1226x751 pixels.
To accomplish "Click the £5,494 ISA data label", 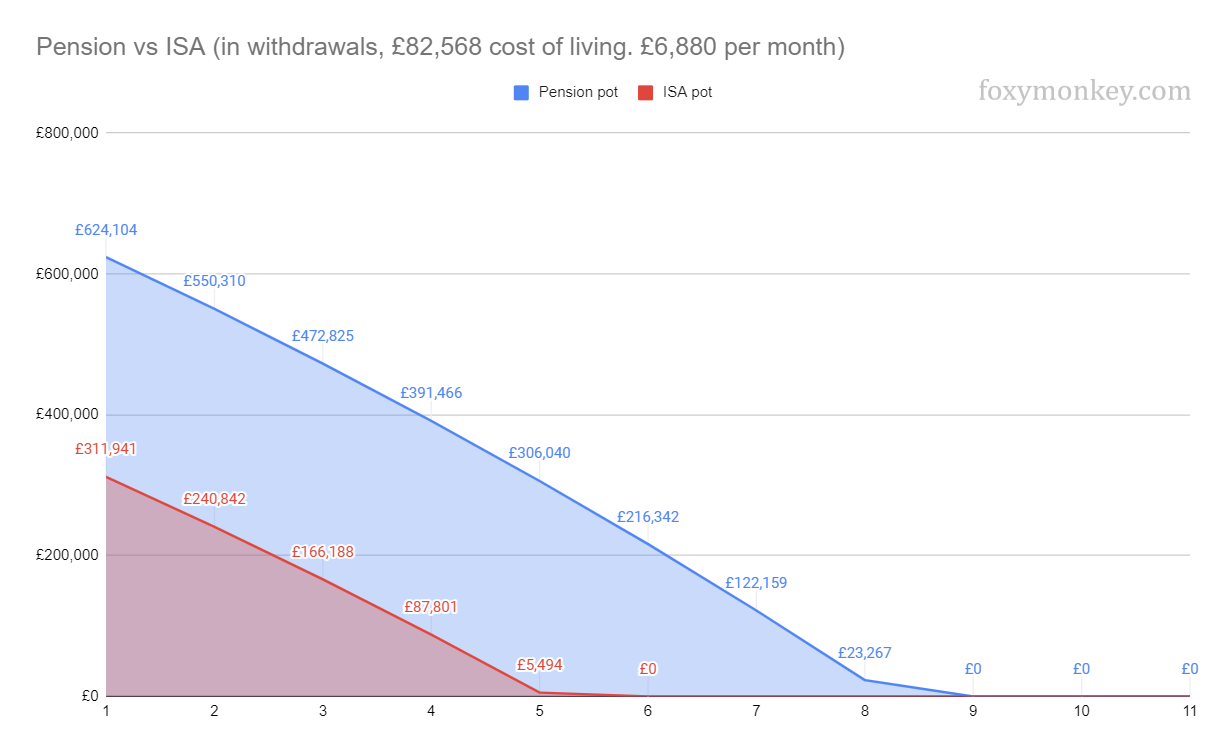I will pyautogui.click(x=539, y=665).
